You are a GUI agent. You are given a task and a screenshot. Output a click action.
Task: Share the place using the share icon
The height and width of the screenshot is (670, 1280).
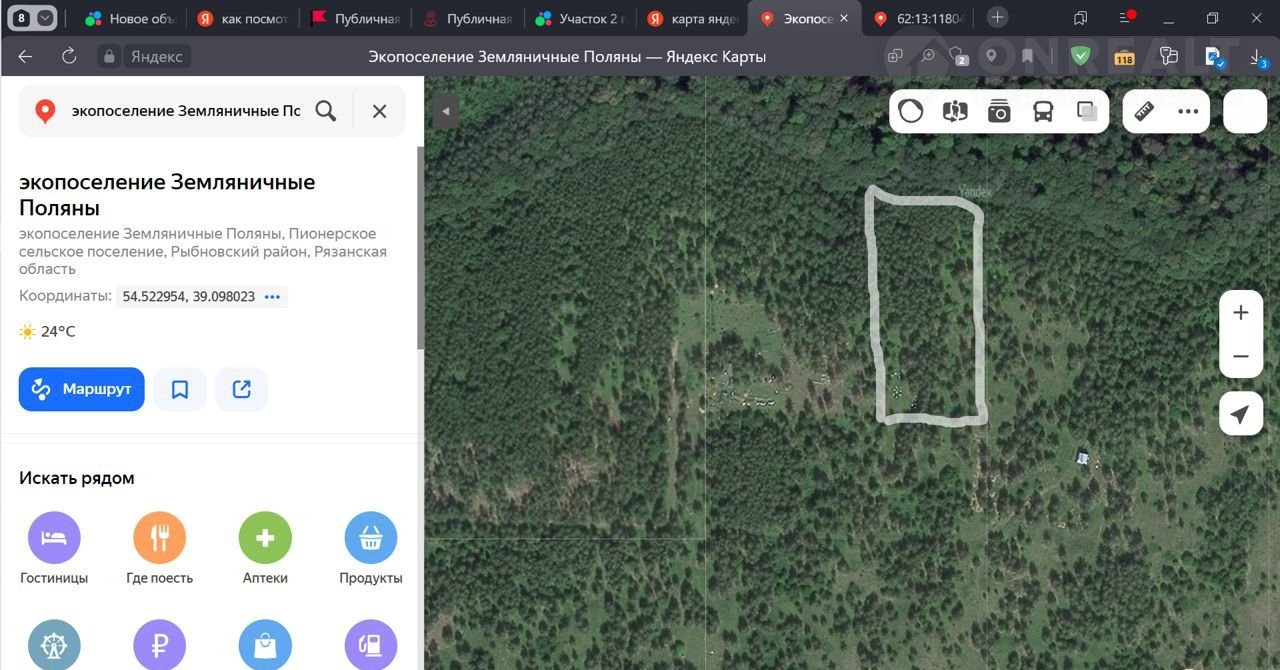pyautogui.click(x=242, y=389)
